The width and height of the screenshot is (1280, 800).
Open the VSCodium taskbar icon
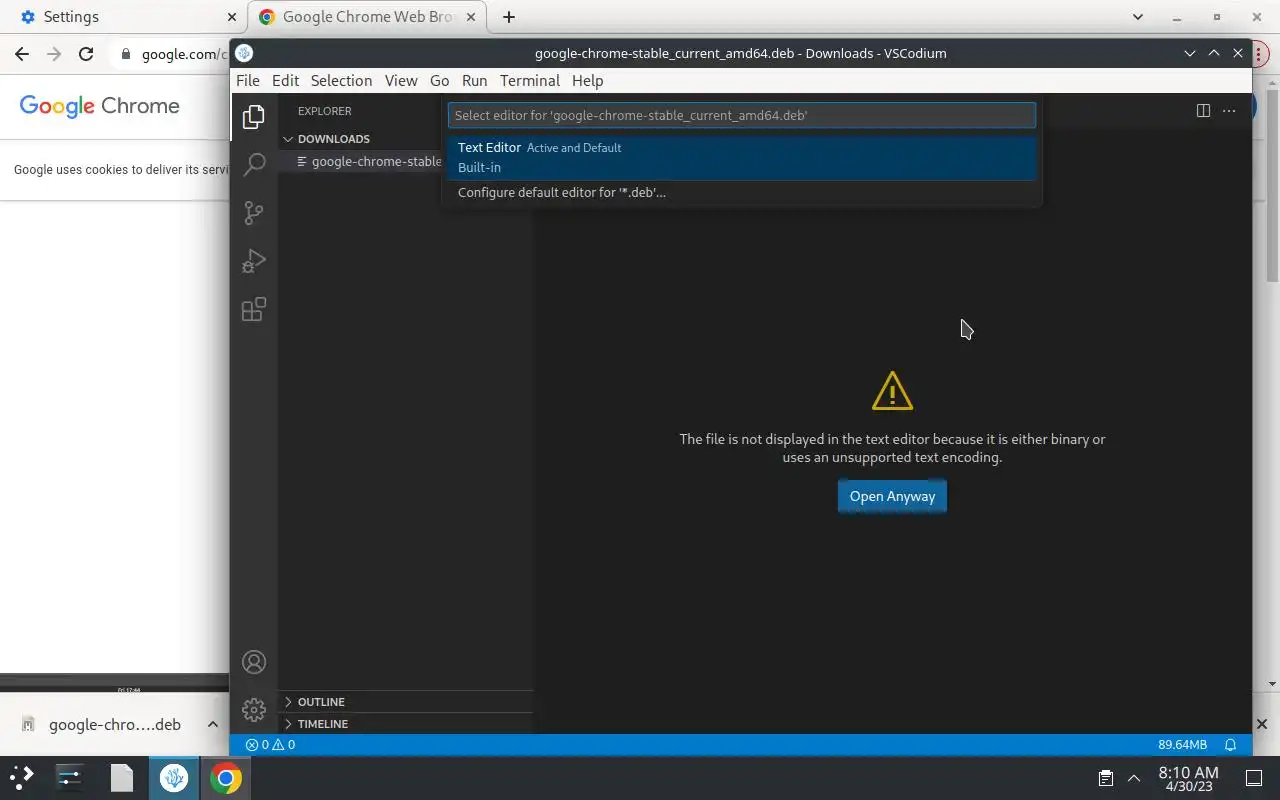point(174,777)
